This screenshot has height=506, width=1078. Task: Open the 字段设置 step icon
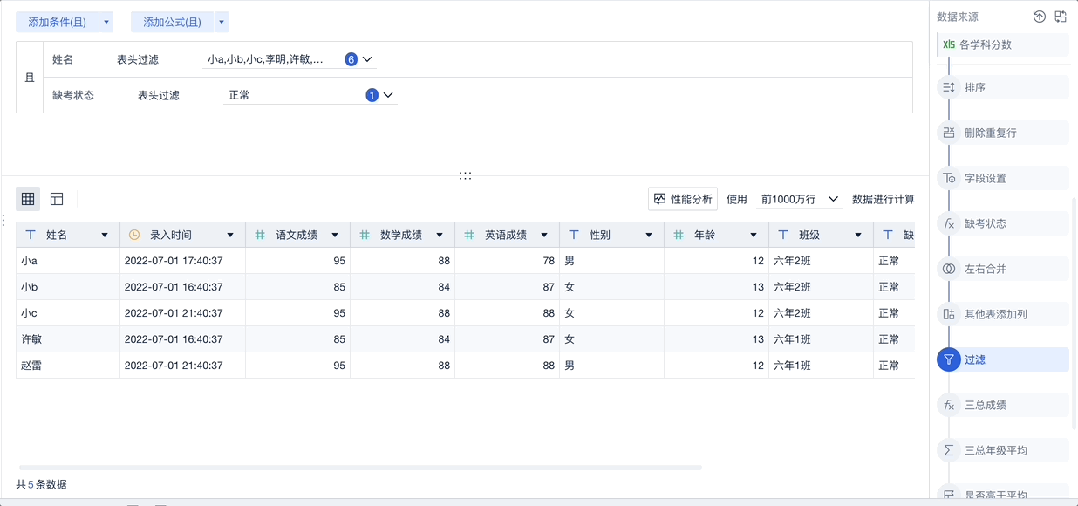coord(948,178)
